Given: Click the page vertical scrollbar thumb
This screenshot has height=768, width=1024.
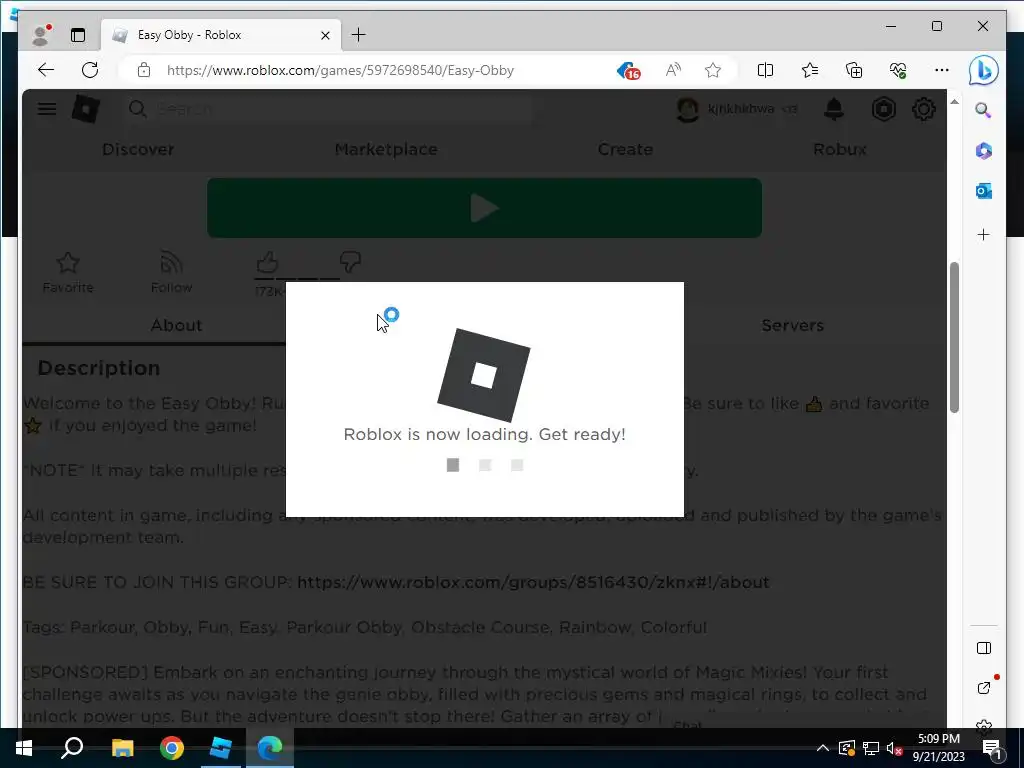Looking at the screenshot, I should pyautogui.click(x=954, y=337).
